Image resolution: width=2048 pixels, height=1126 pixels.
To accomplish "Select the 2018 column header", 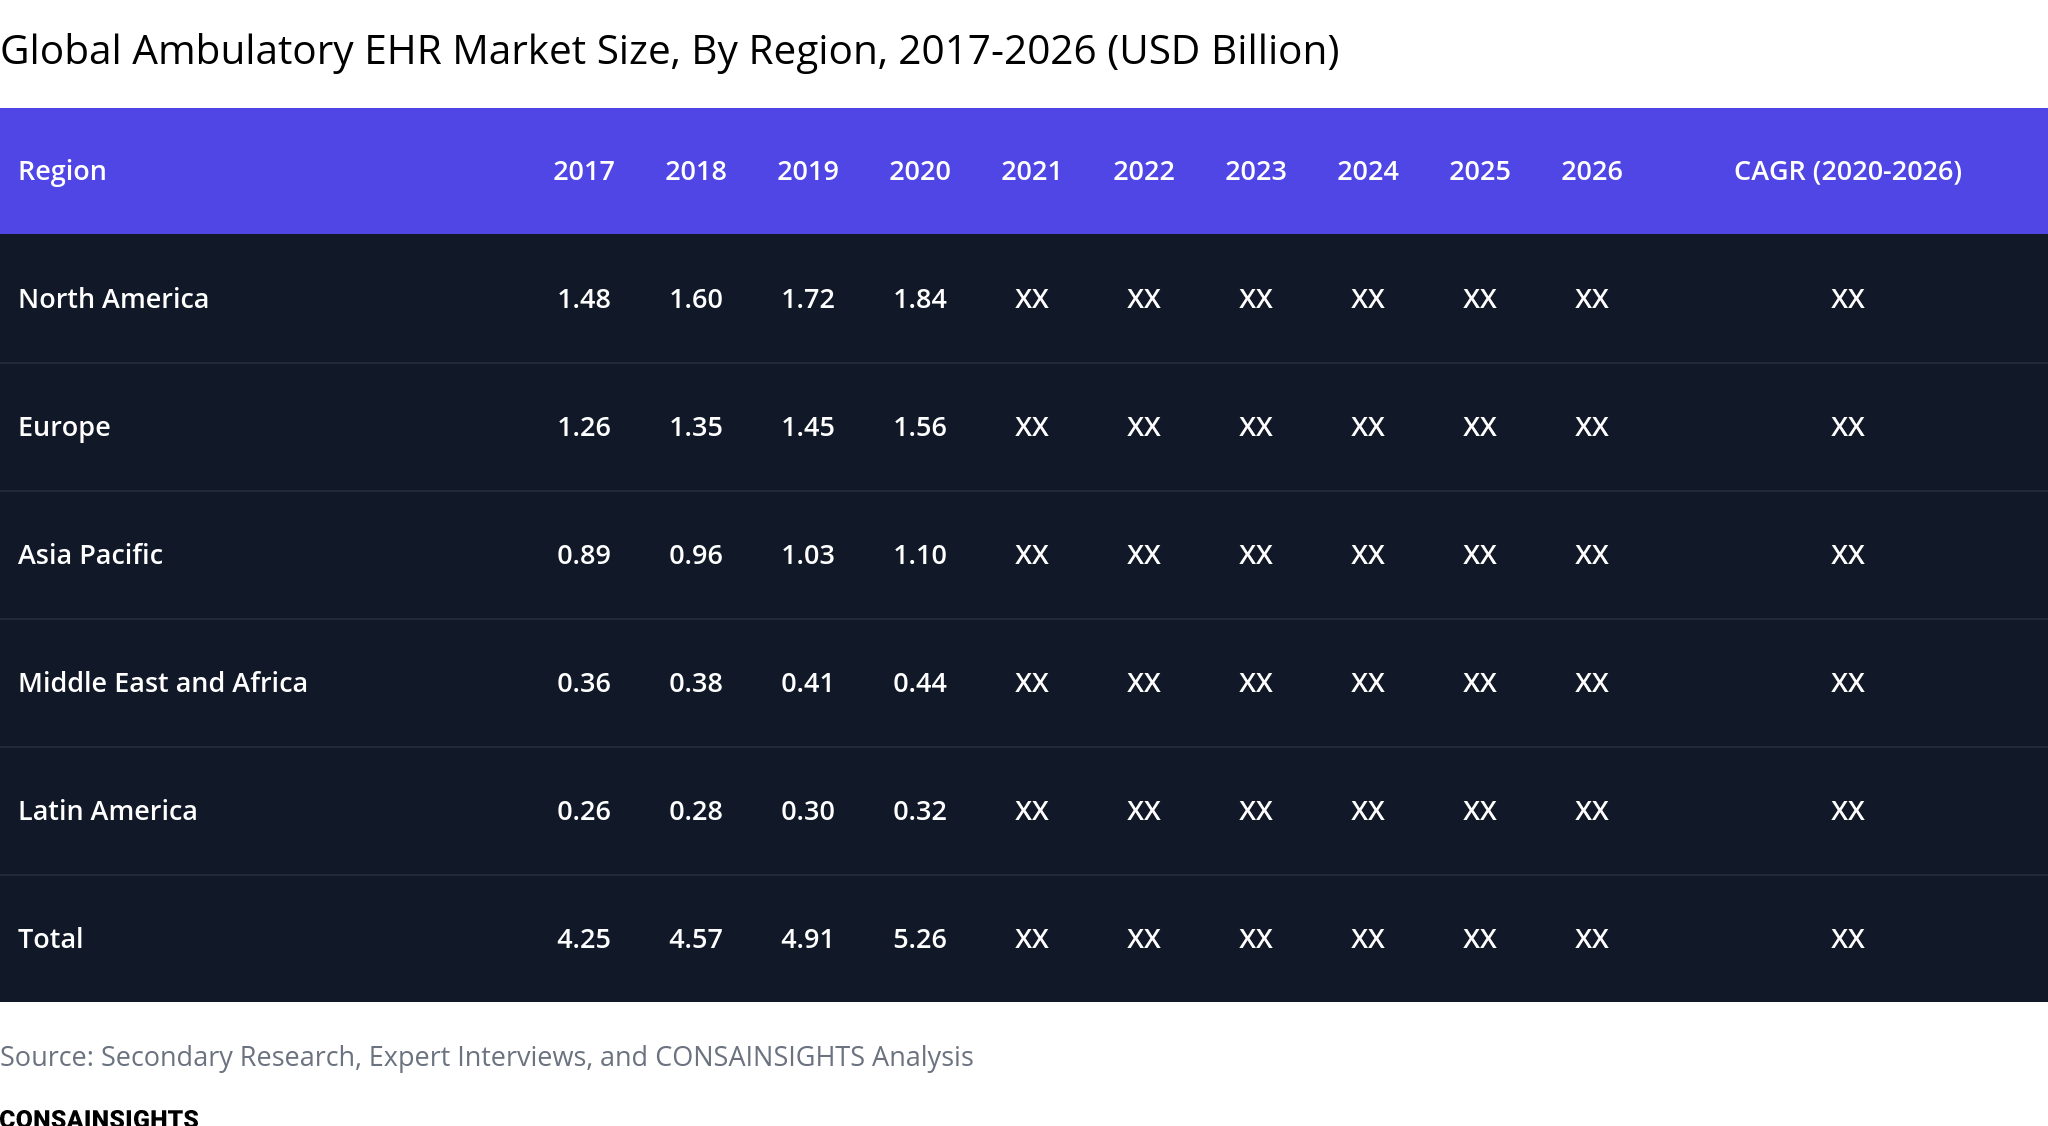I will point(696,171).
